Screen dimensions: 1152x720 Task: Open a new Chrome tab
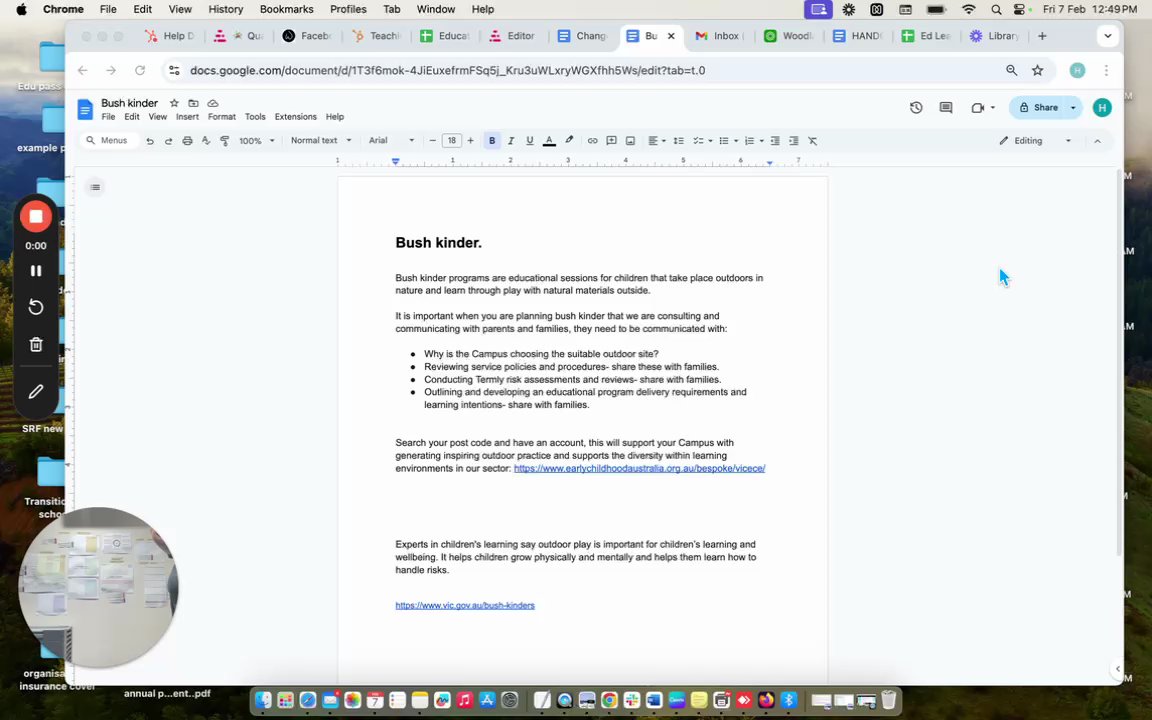coord(1042,35)
